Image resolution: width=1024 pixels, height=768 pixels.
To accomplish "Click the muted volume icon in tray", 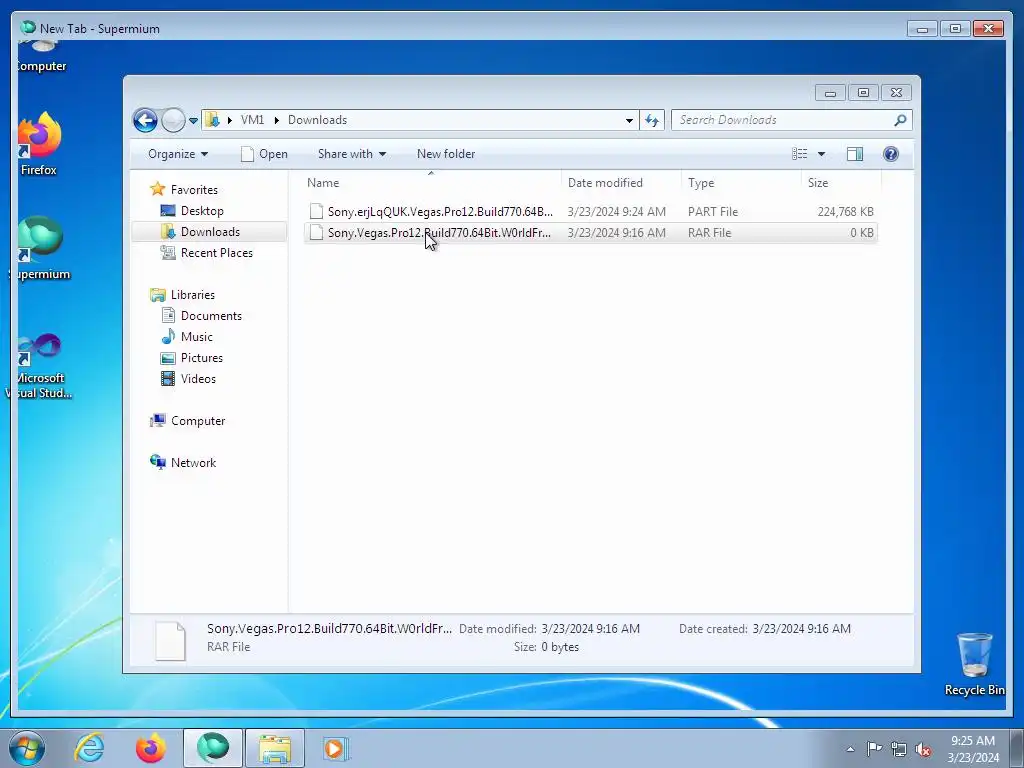I will tap(923, 749).
